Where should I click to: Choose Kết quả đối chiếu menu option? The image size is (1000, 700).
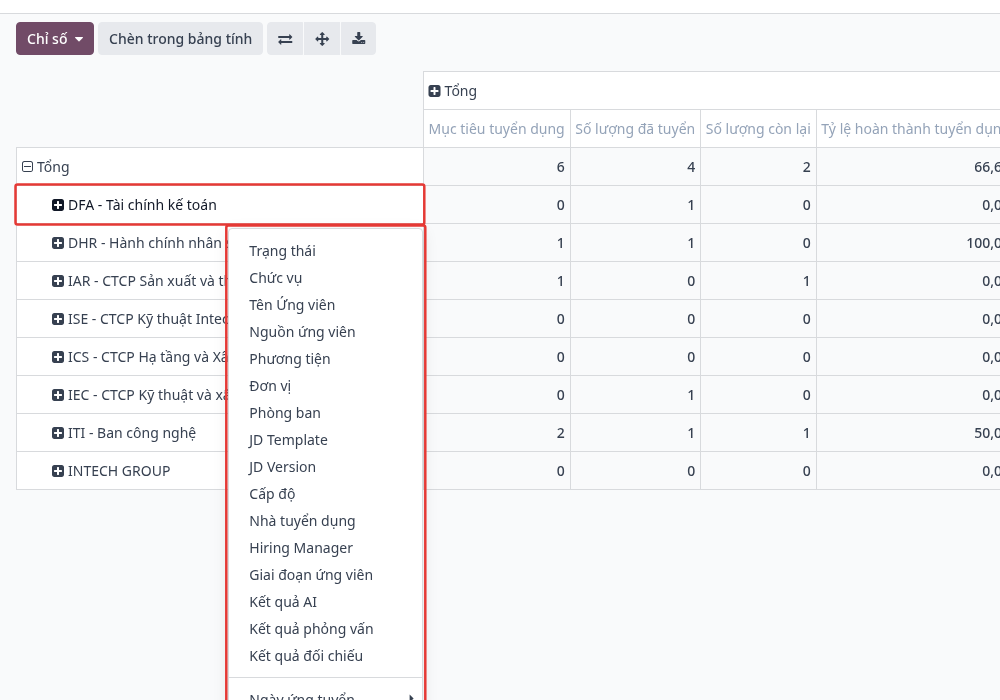[325, 656]
